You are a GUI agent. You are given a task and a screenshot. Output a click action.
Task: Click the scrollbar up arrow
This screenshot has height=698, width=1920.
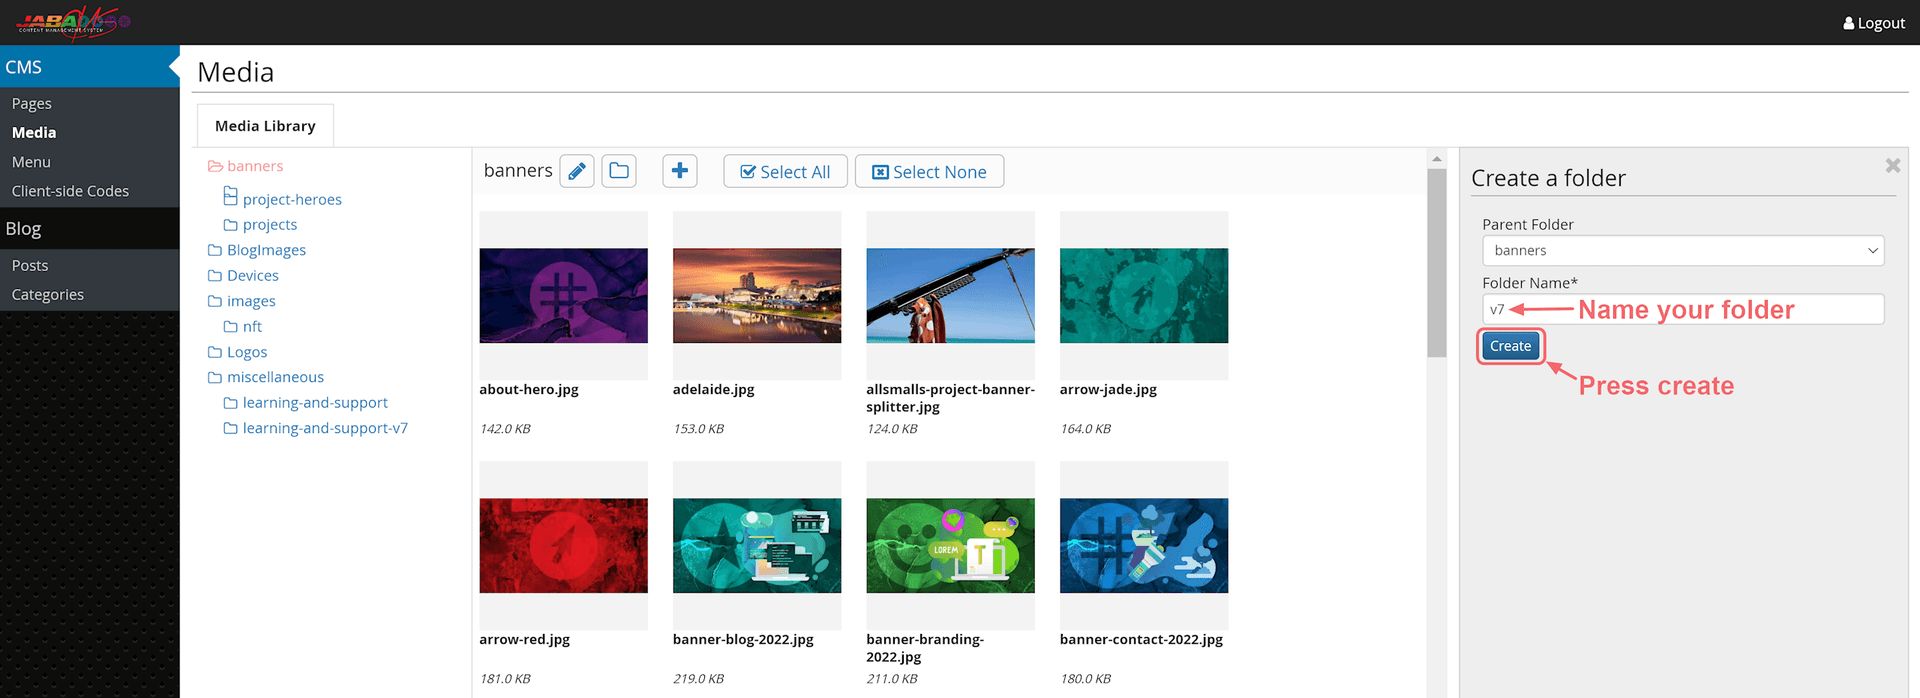(x=1437, y=159)
